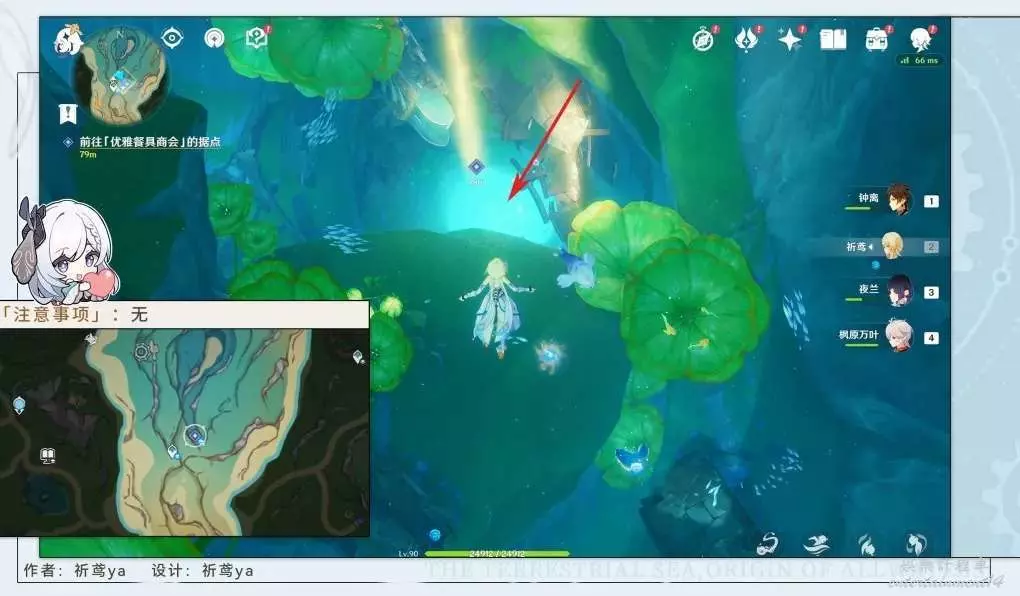Open the adventurer handbook book icon
The height and width of the screenshot is (596, 1020).
[x=833, y=40]
